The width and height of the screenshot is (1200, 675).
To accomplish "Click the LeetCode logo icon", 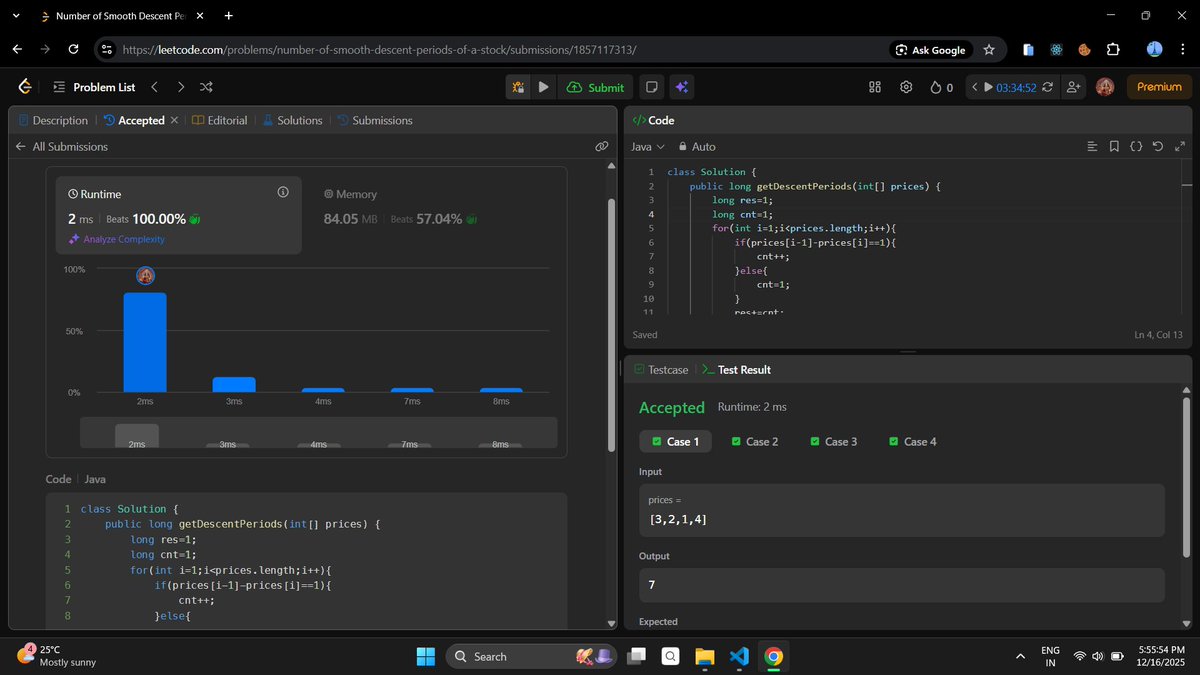I will click(x=25, y=87).
